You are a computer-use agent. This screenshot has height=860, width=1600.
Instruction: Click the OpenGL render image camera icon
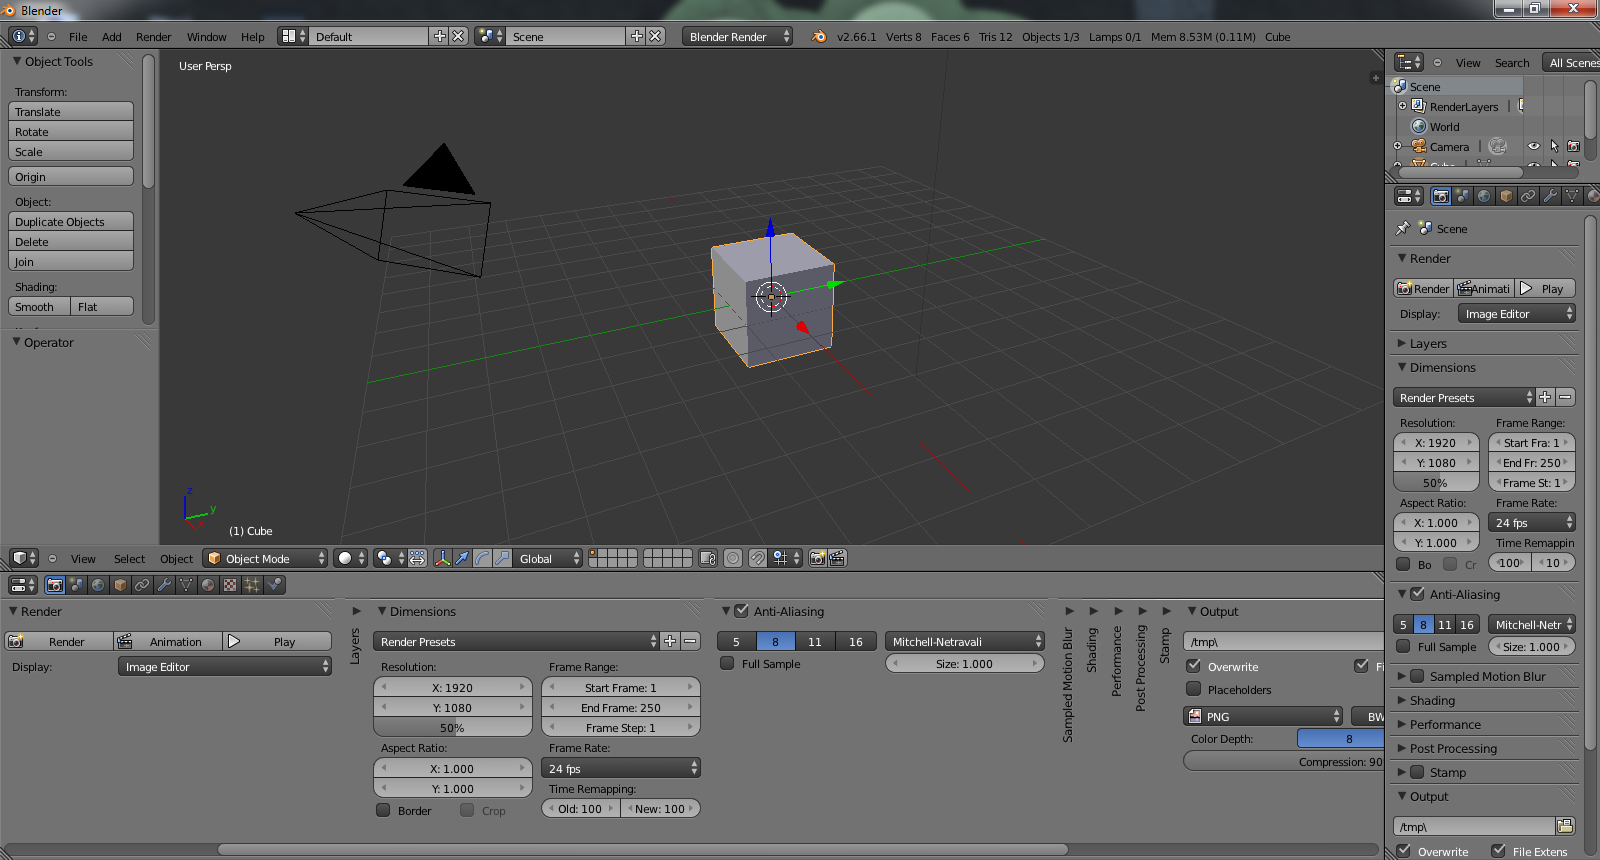tap(817, 558)
